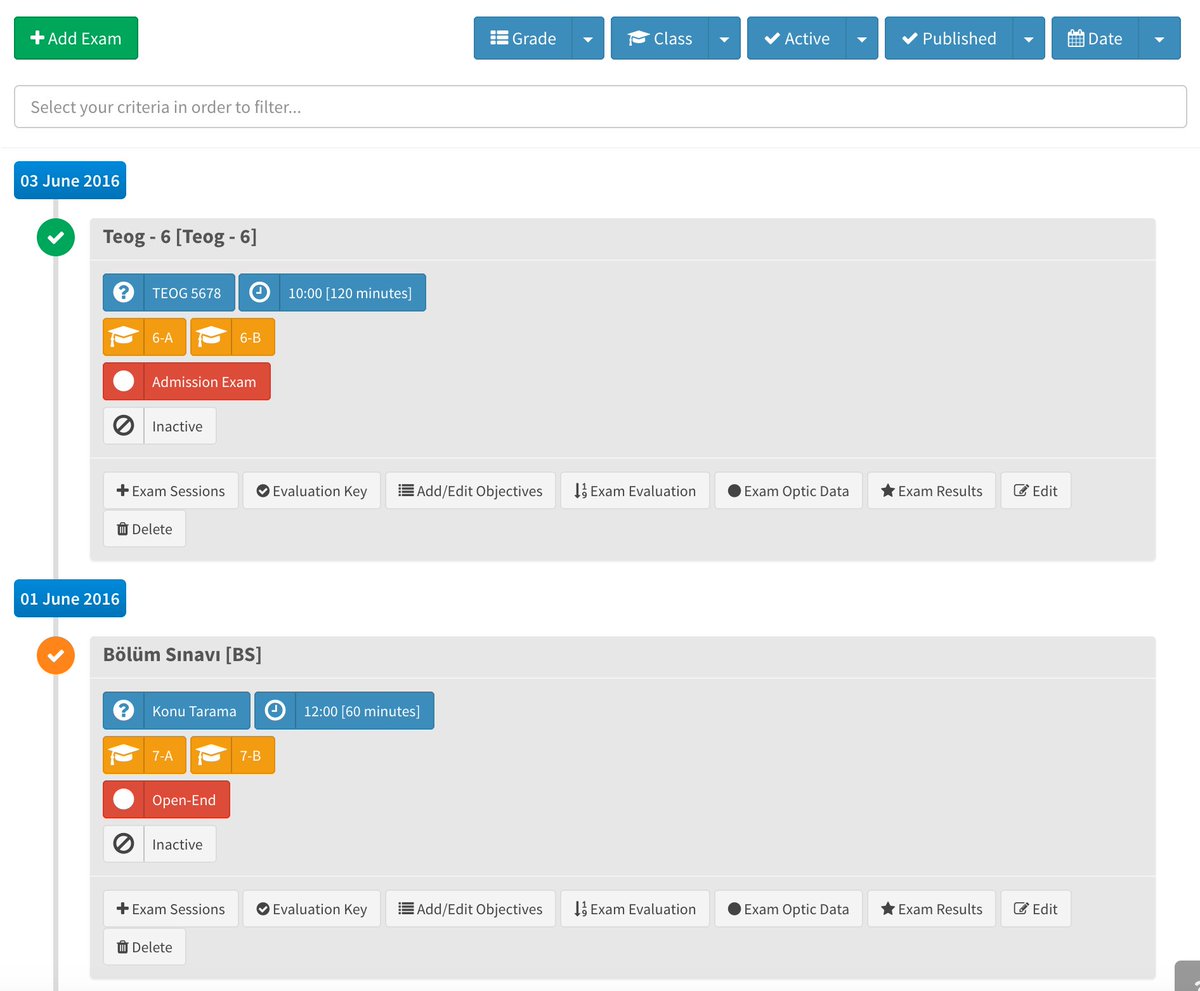Image resolution: width=1200 pixels, height=991 pixels.
Task: Open Exam Sessions for Teog - 6
Action: click(171, 490)
